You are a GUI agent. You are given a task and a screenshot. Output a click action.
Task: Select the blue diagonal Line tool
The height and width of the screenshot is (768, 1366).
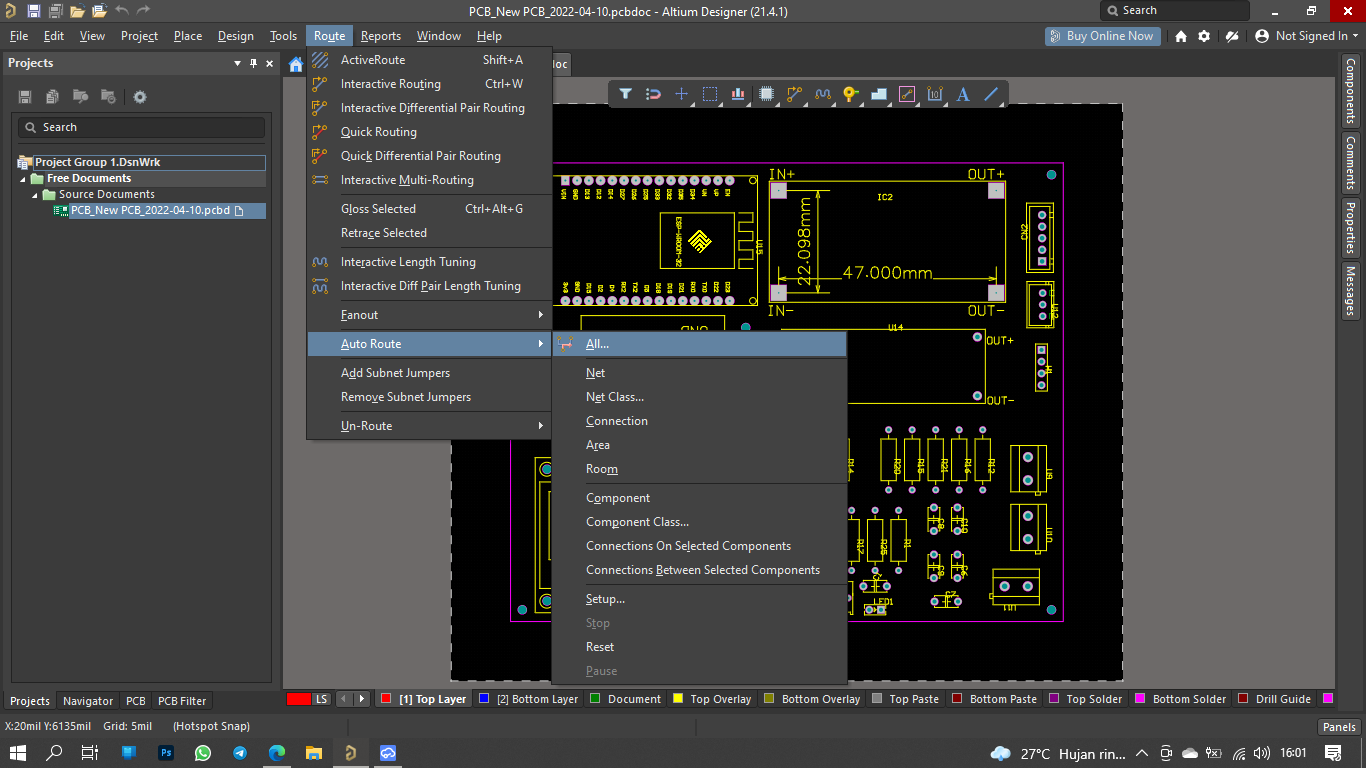pos(991,94)
